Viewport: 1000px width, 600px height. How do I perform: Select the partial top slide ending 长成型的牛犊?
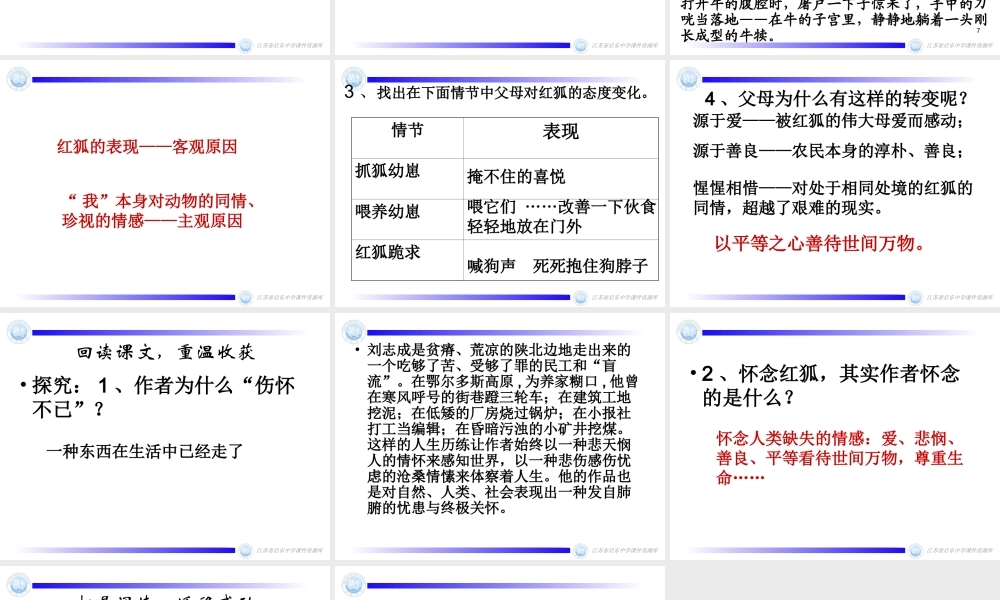(x=835, y=27)
